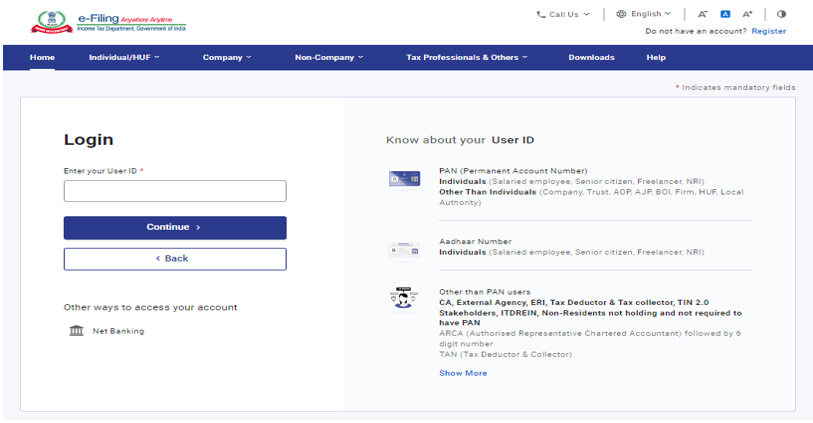Open the Downloads menu item
Screen dimensions: 813x423
[591, 58]
